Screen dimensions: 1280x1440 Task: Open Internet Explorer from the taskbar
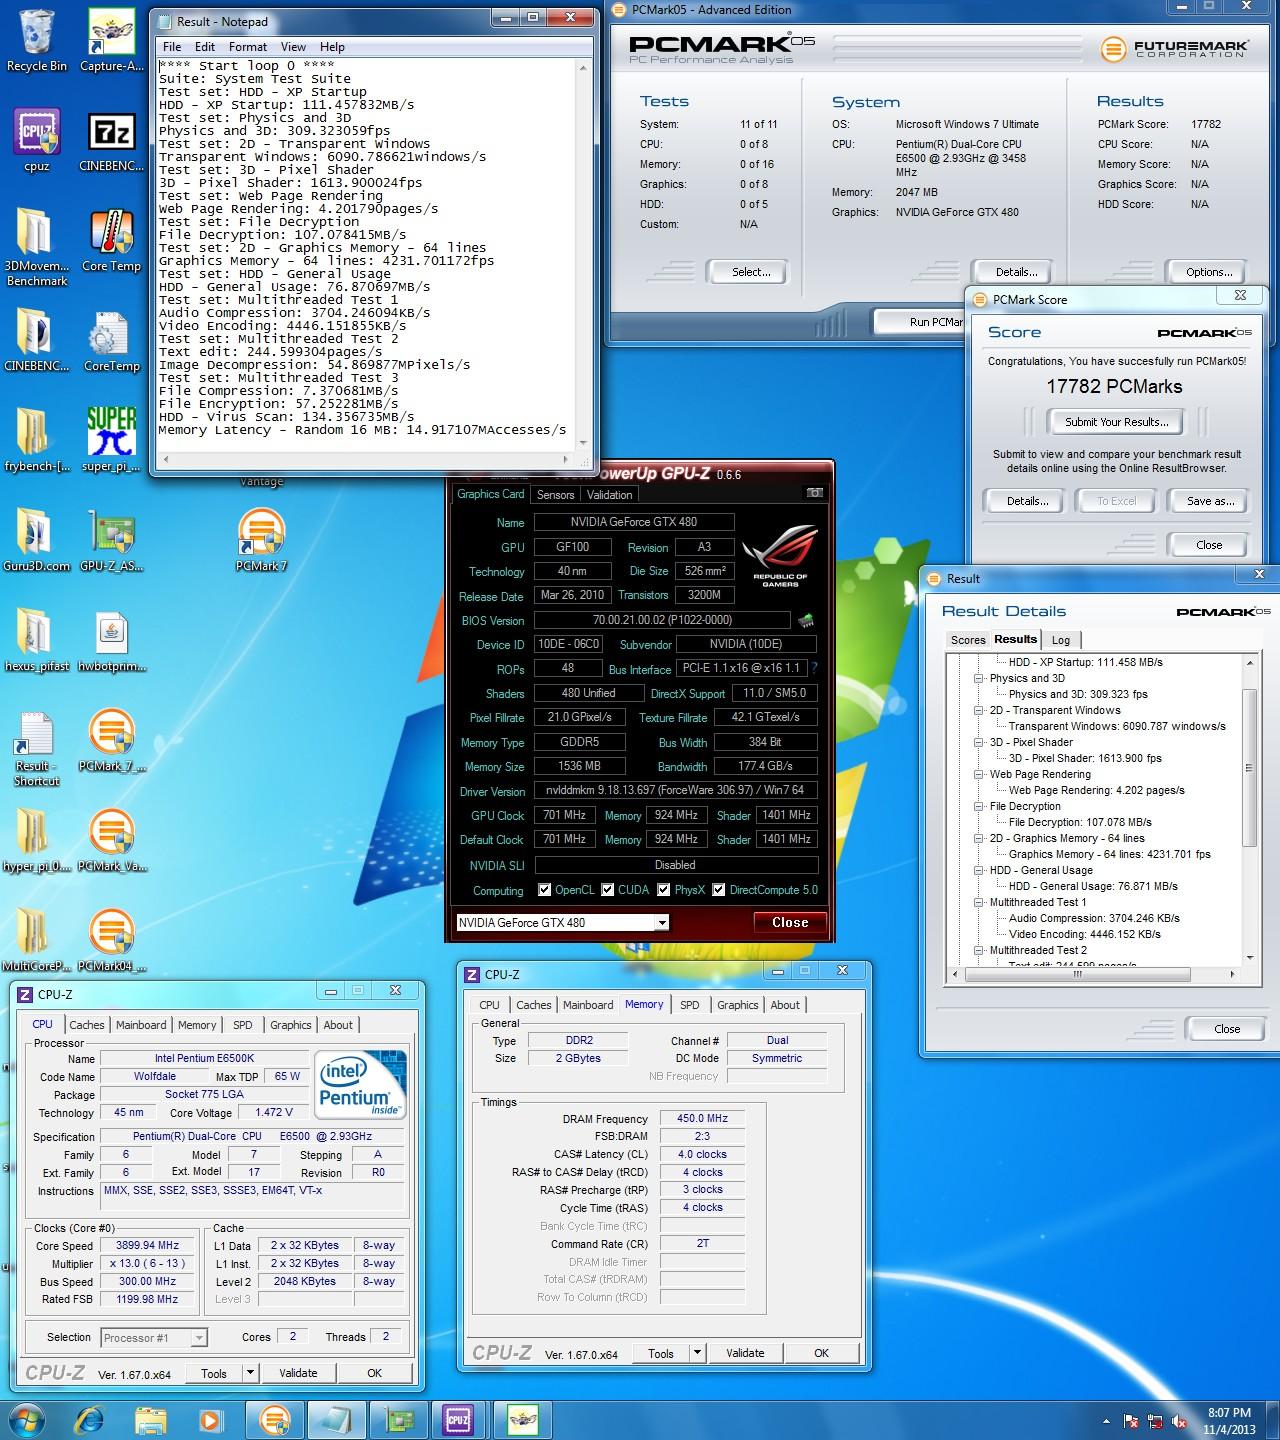[x=91, y=1419]
